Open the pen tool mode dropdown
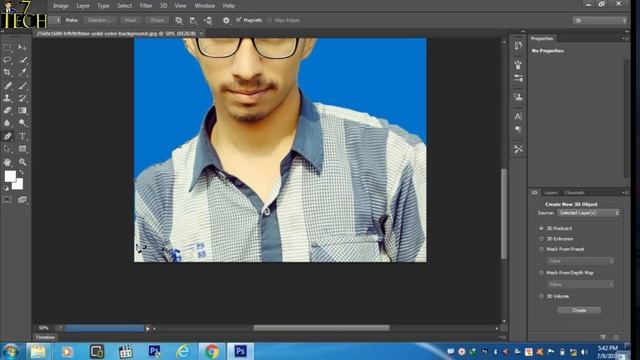The height and width of the screenshot is (360, 640). [x=56, y=20]
